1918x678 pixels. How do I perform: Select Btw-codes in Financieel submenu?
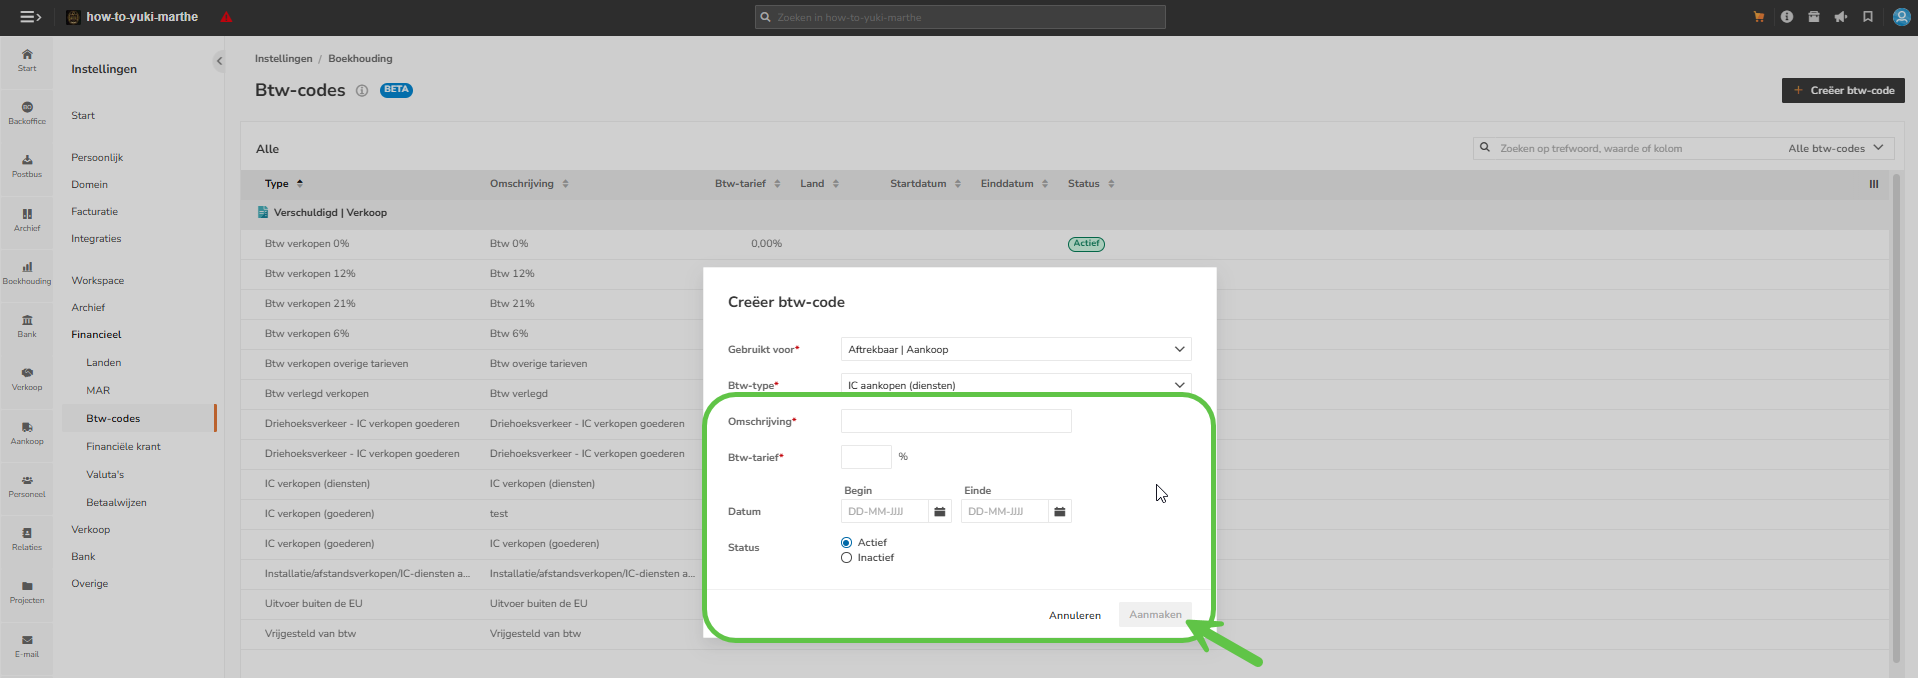(138, 419)
